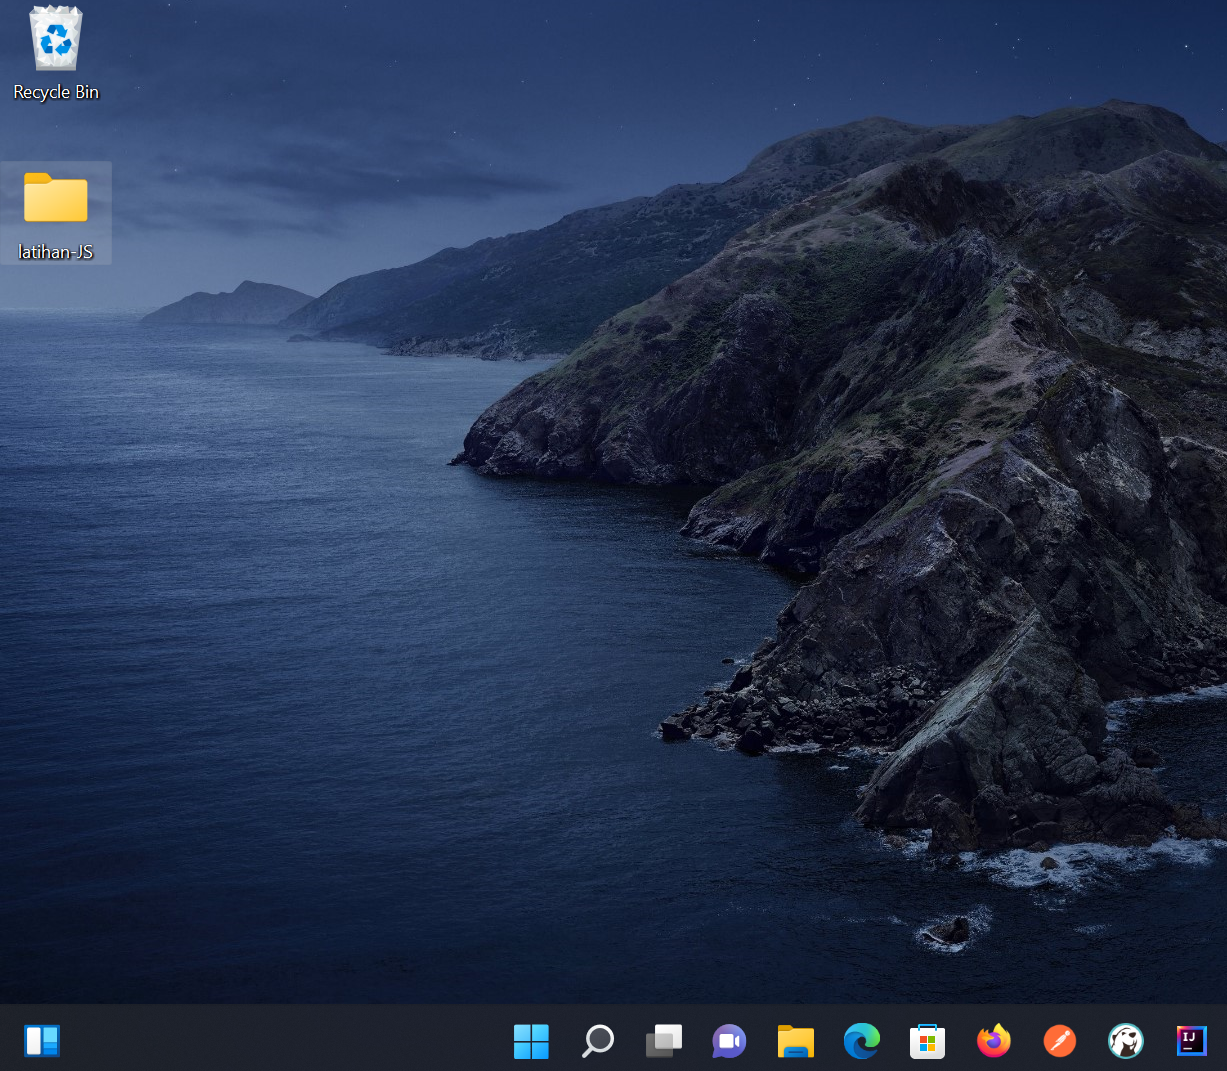The image size is (1227, 1071).
Task: Click the "Recycle Bin" text label
Action: 56,92
